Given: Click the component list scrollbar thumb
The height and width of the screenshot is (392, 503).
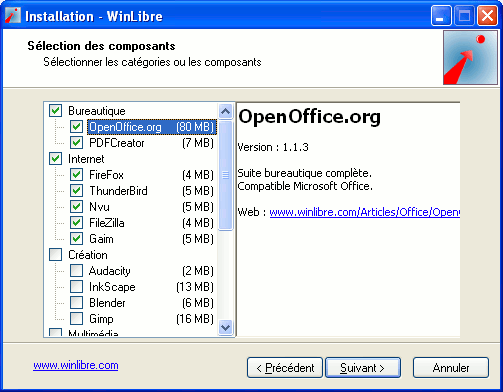Looking at the screenshot, I should [x=226, y=175].
